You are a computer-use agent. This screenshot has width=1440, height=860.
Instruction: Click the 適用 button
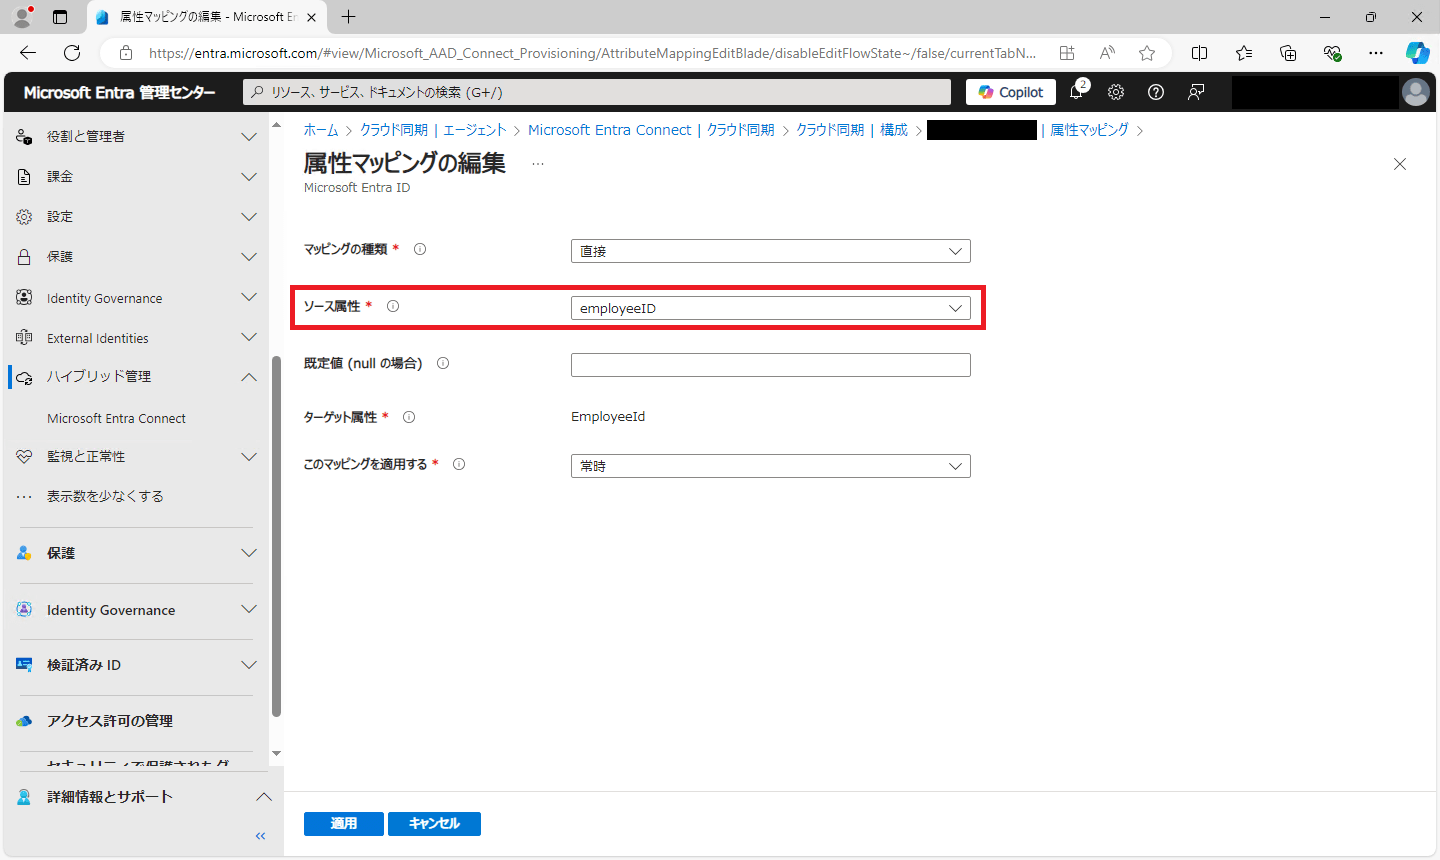(344, 824)
